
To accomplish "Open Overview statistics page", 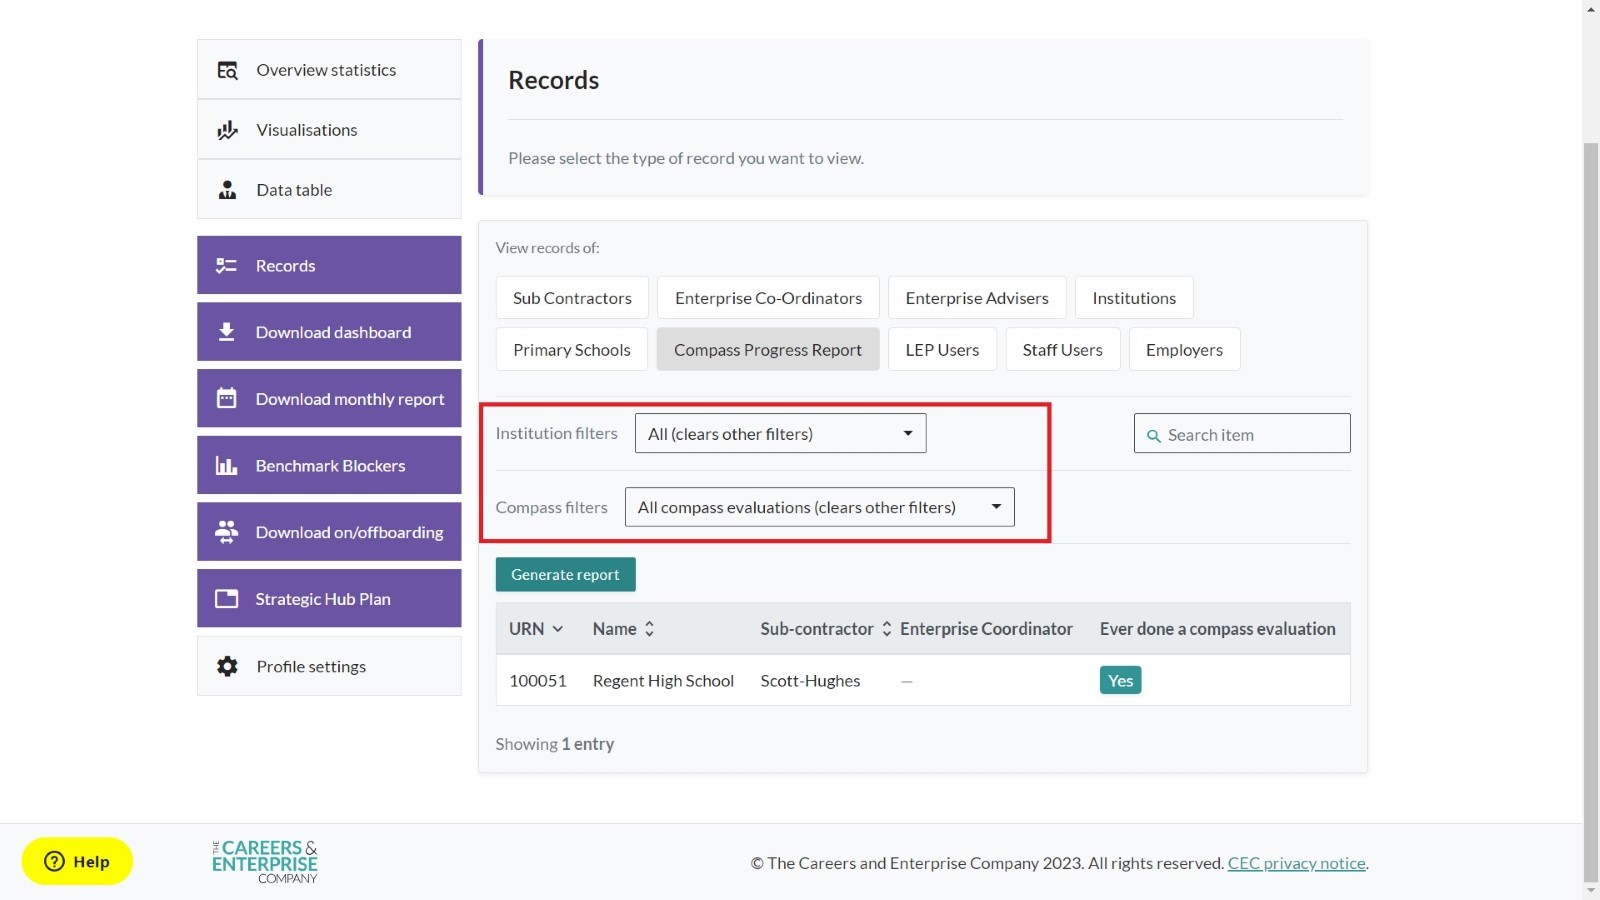I will coord(329,69).
